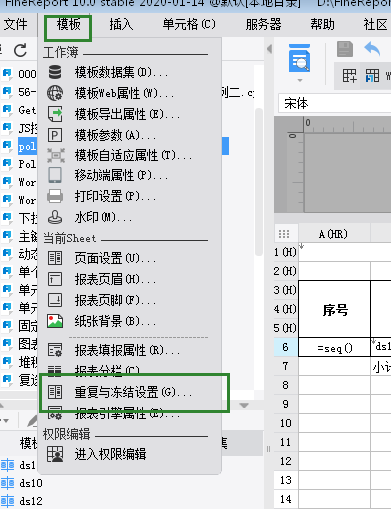Click the stamp icon beside 水印

tap(55, 217)
